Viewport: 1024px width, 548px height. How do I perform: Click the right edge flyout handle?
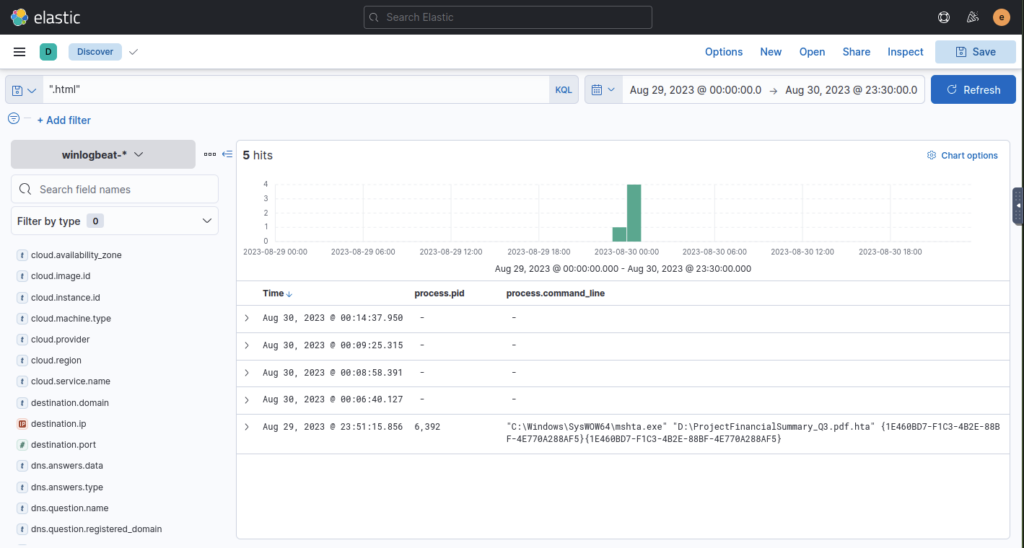[x=1018, y=206]
